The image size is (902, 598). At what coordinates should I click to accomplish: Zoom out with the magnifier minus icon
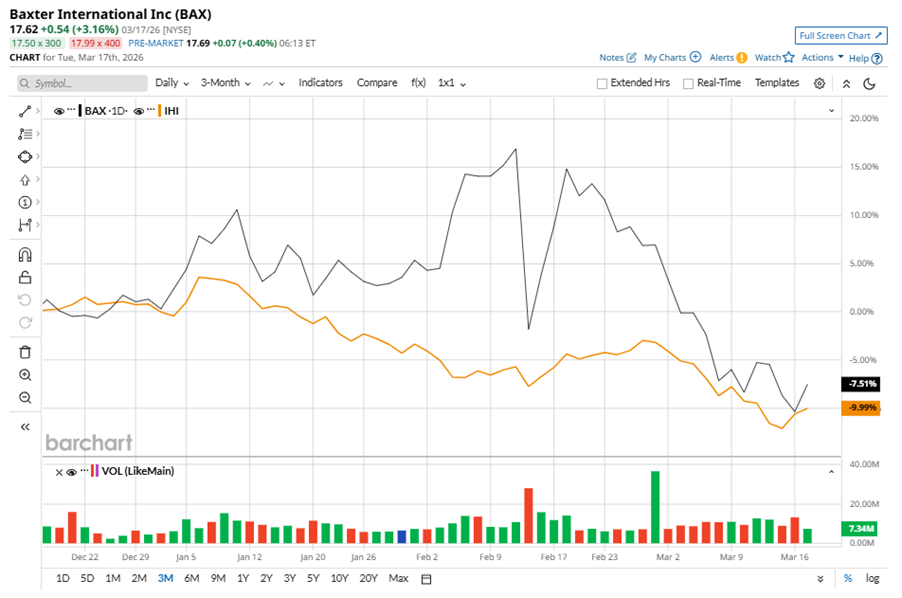[x=25, y=398]
